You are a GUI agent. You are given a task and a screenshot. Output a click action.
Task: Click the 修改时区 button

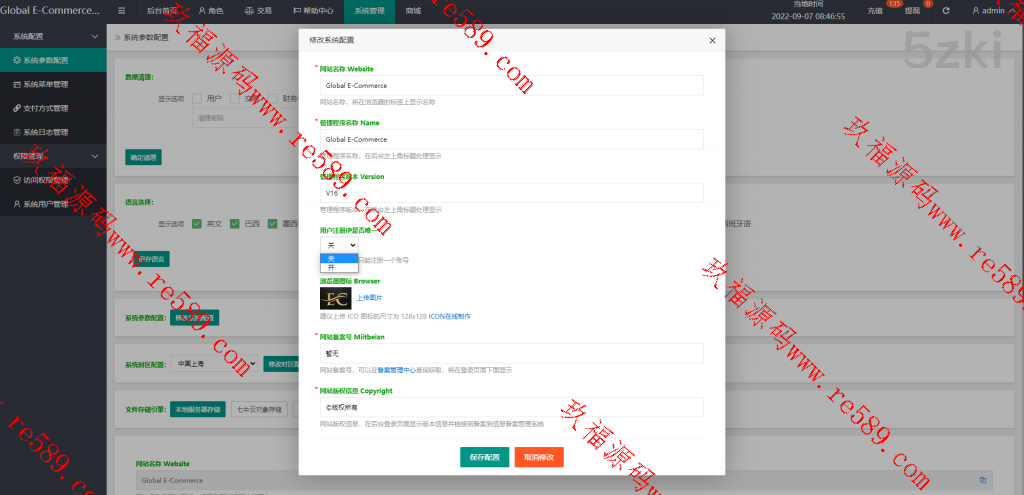[x=282, y=364]
